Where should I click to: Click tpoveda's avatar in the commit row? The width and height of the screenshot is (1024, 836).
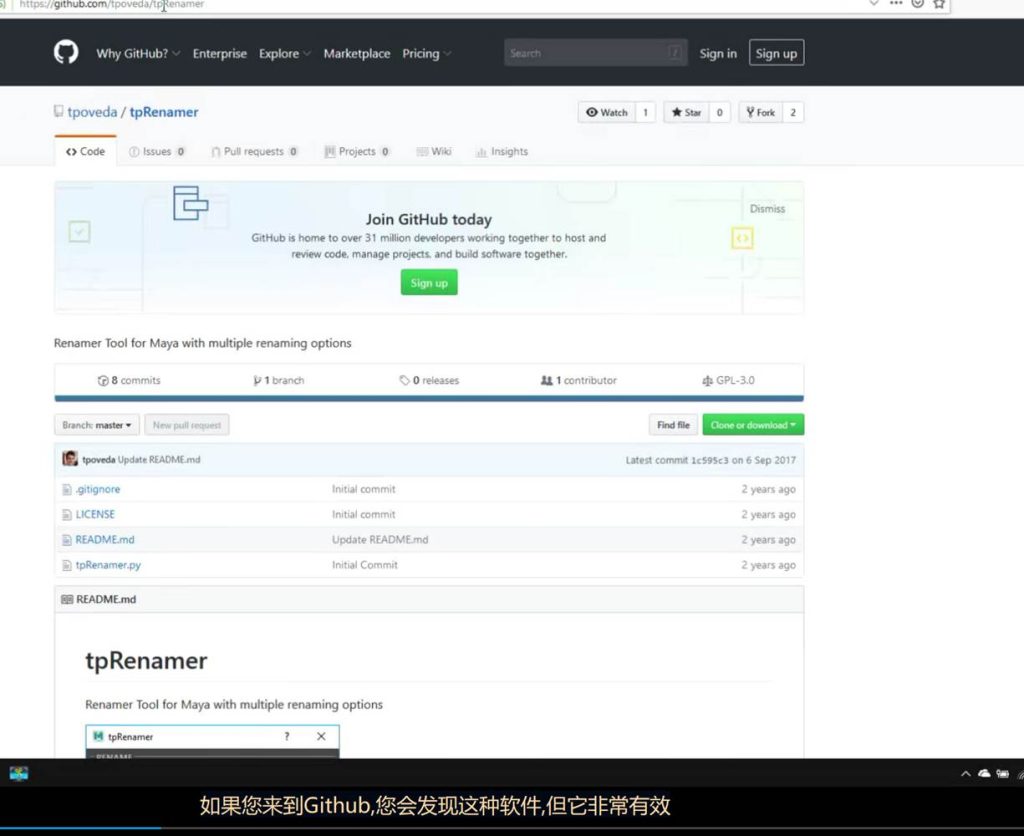click(x=70, y=459)
